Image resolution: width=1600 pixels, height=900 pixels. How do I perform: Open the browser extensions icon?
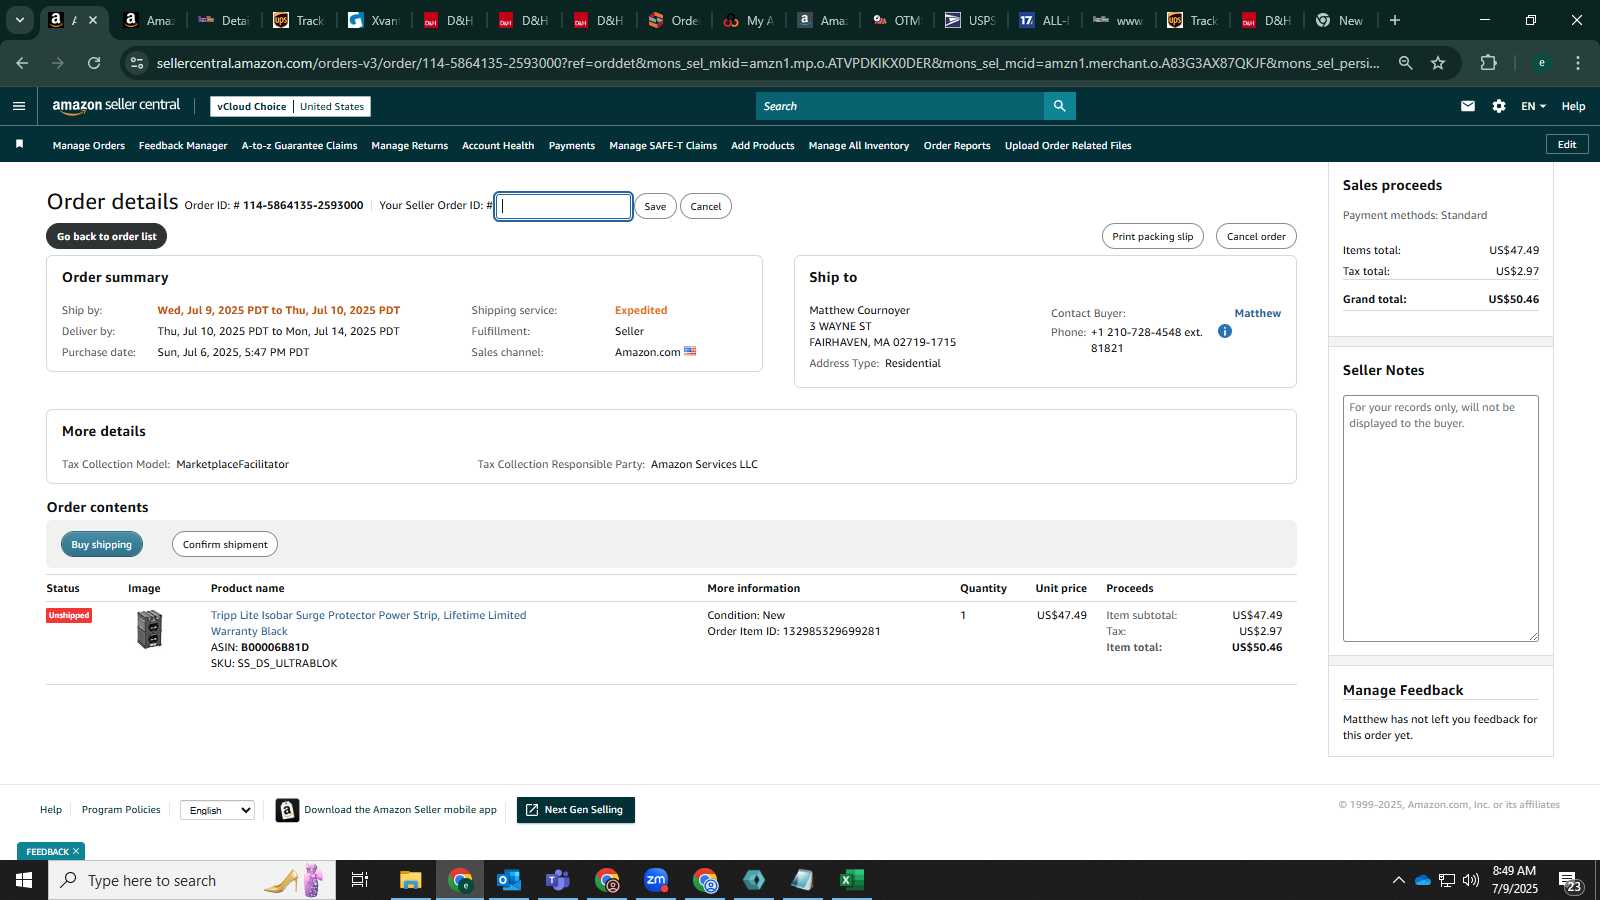point(1488,63)
